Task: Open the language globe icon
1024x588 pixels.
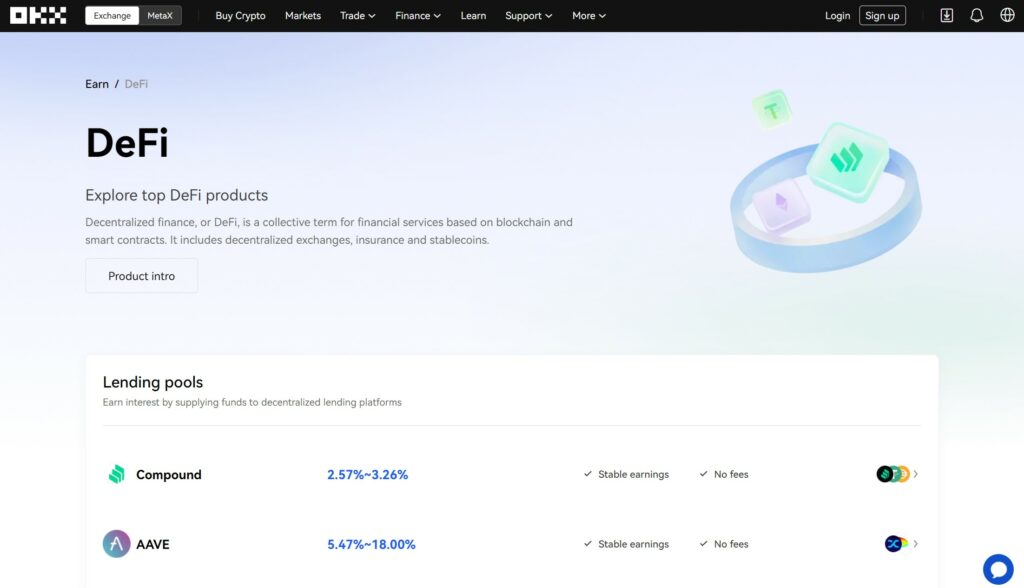Action: (x=1007, y=15)
